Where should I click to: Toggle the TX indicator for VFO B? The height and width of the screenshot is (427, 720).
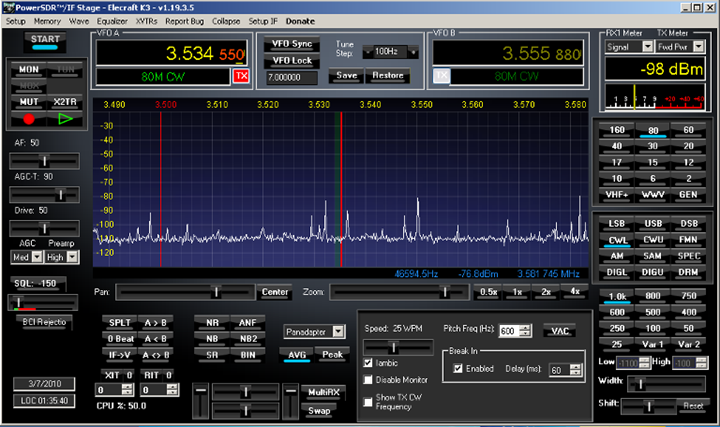(x=441, y=76)
